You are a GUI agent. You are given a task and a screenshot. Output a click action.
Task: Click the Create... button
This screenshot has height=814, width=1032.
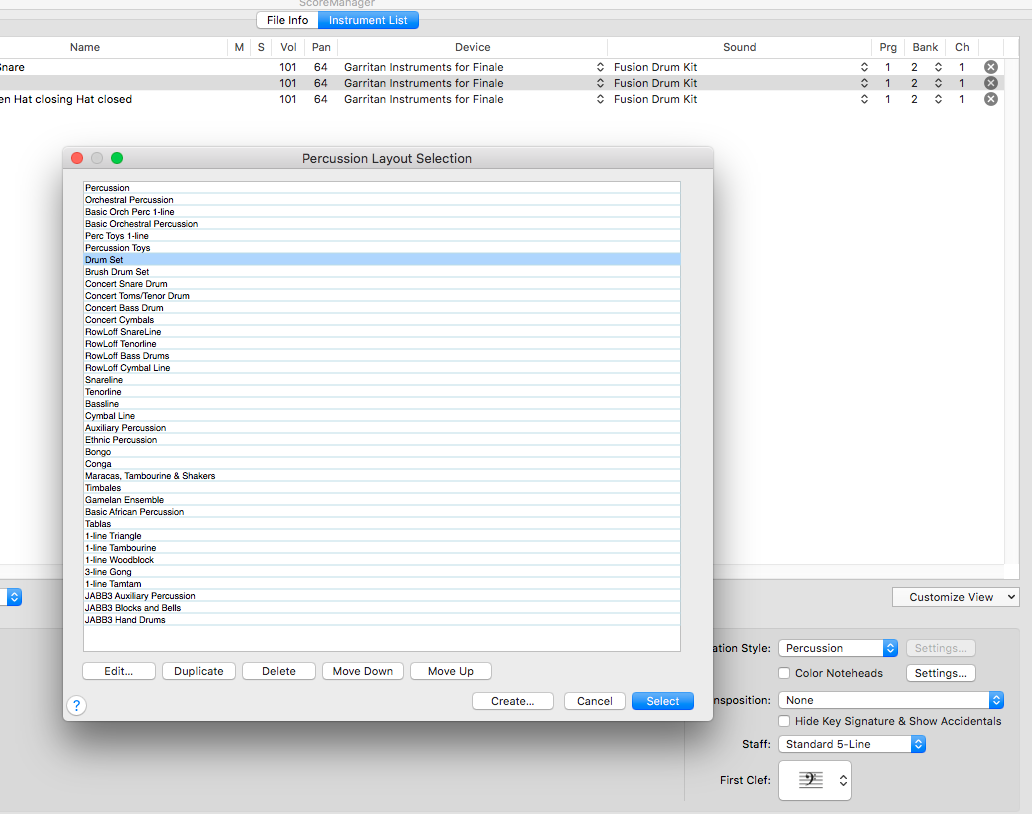click(x=512, y=701)
